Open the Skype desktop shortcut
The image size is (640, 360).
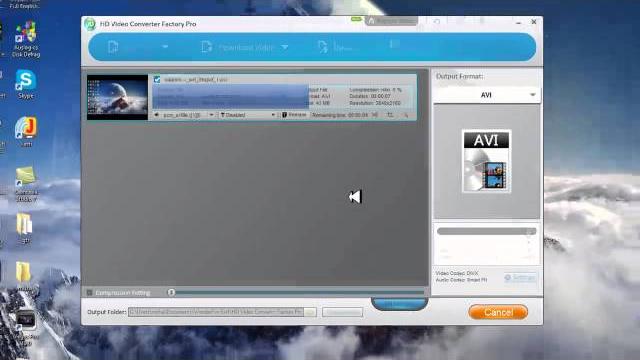pos(25,84)
